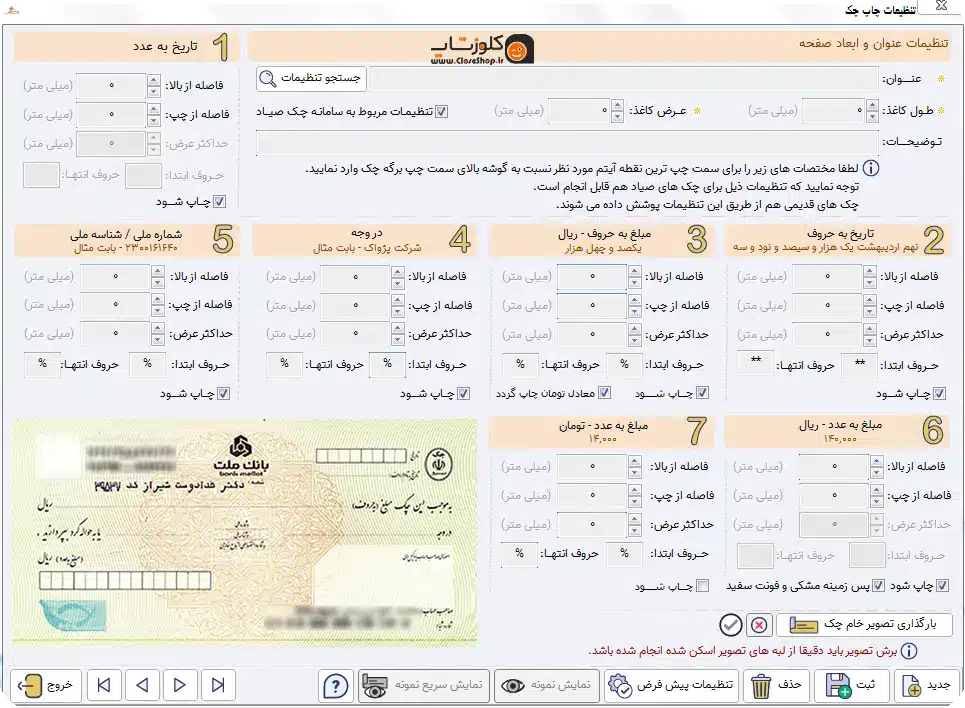Click the توضیحات description input field
965x708 pixels.
[x=567, y=142]
